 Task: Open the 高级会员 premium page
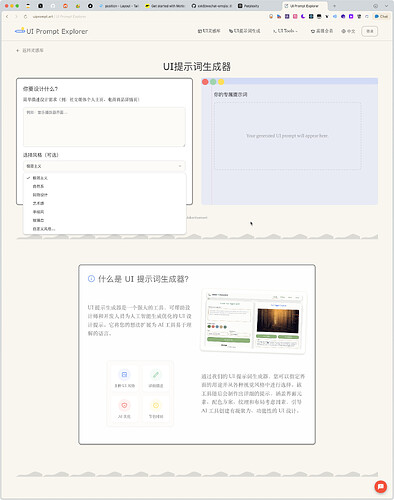[322, 31]
